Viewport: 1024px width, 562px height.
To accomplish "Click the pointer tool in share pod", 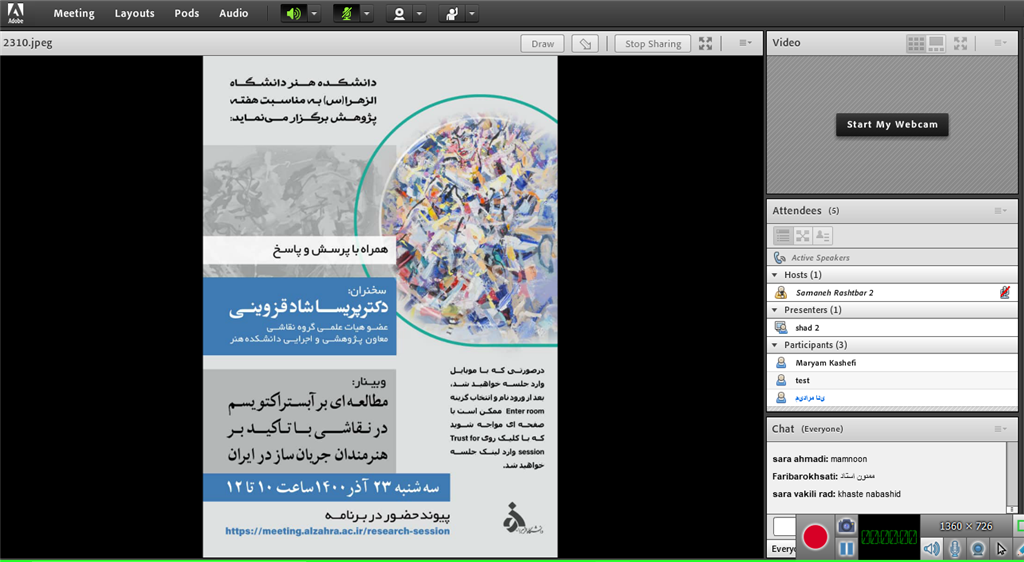I will click(x=585, y=44).
